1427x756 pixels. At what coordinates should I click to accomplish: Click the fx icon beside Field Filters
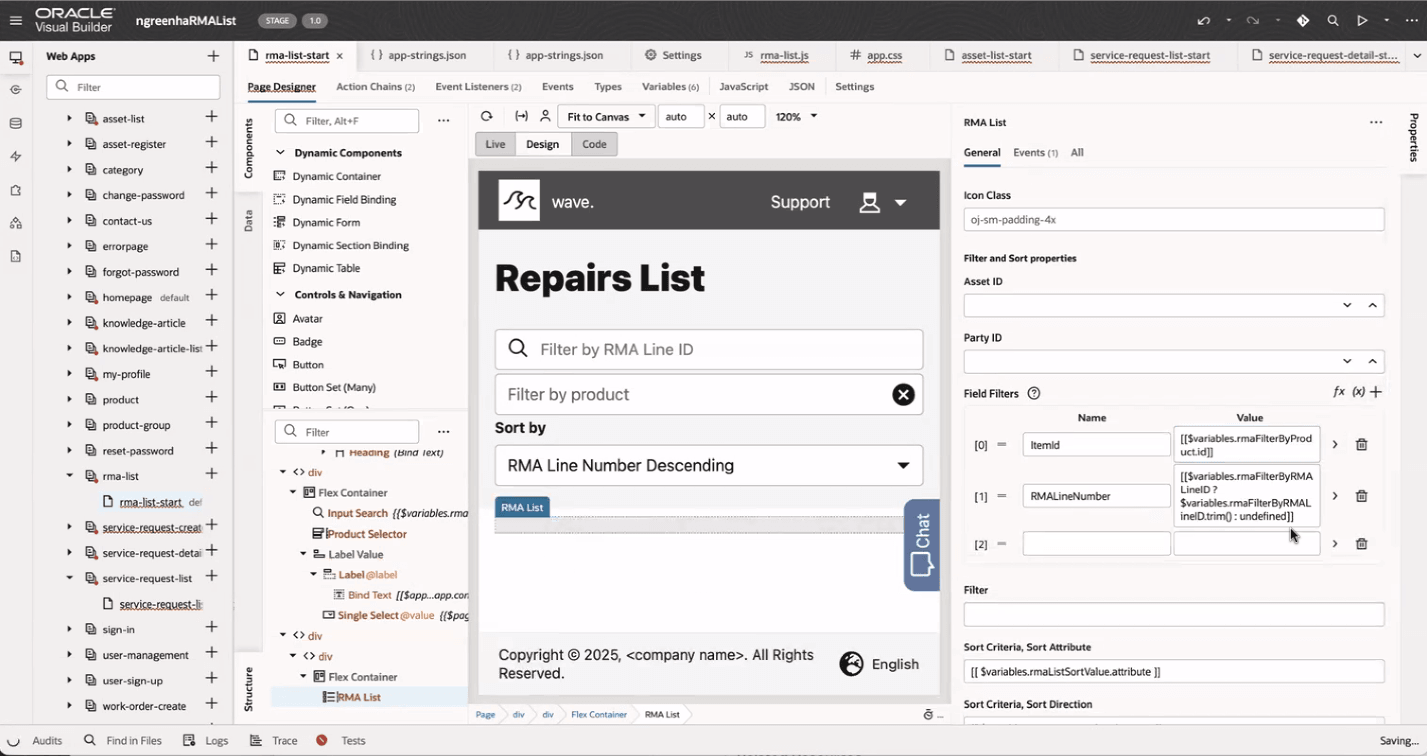click(x=1339, y=392)
